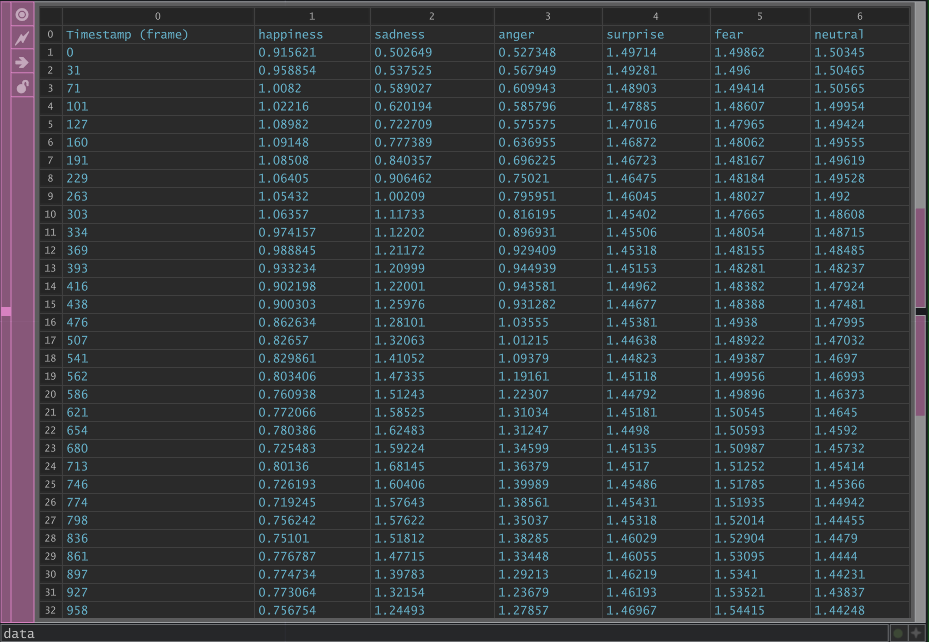Click column index 6 above 'neutral'
Viewport: 929px width, 642px height.
coord(860,17)
